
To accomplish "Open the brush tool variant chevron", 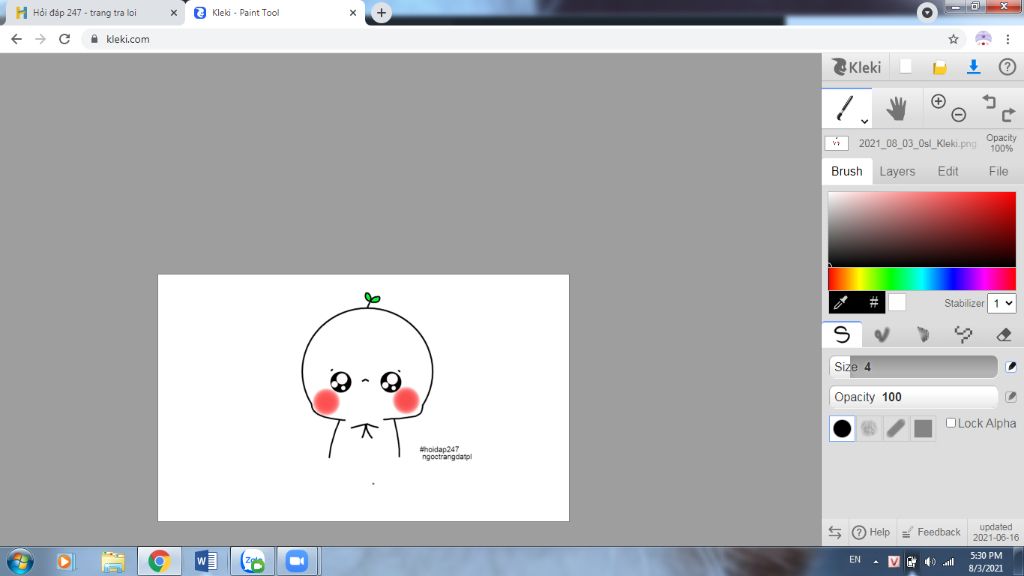I will point(864,121).
